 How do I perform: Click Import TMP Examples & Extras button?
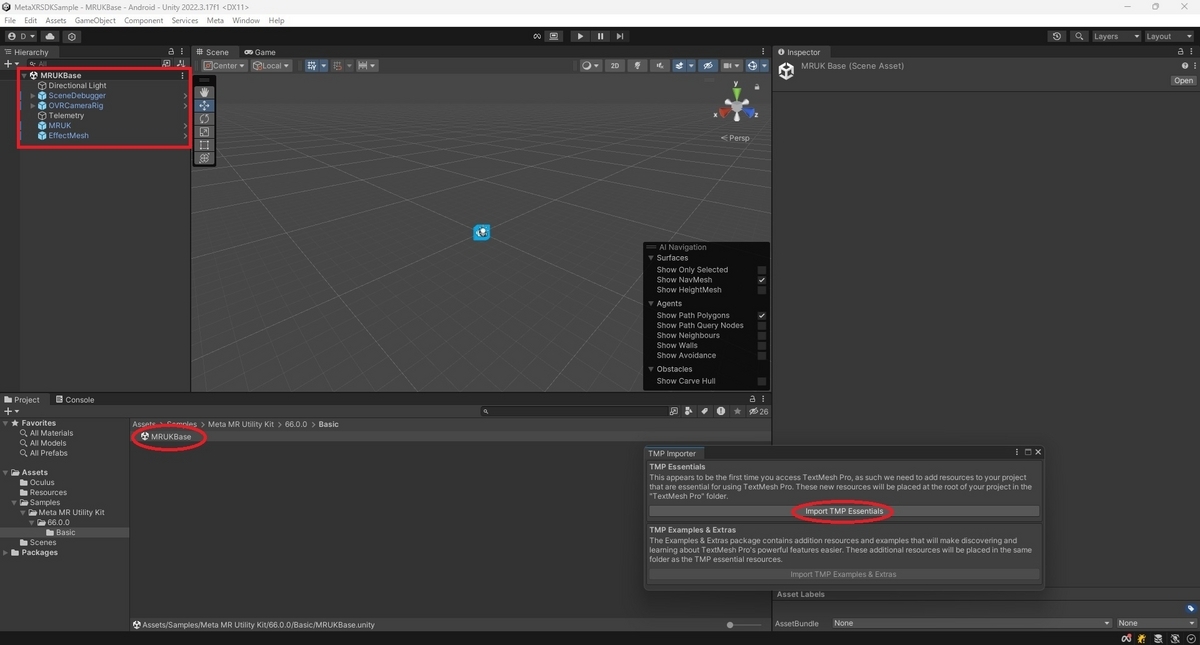pos(844,574)
